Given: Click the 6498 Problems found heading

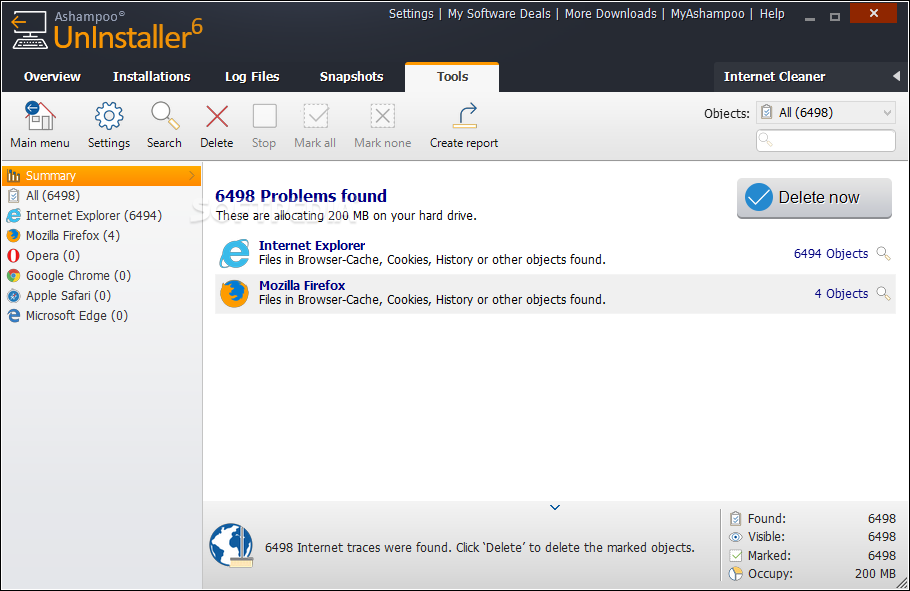Looking at the screenshot, I should click(301, 196).
